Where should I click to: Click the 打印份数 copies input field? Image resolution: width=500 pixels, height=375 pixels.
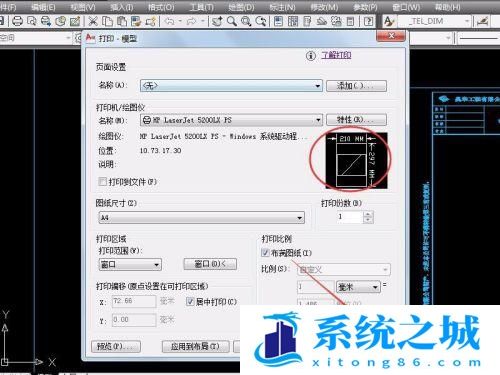pos(349,217)
